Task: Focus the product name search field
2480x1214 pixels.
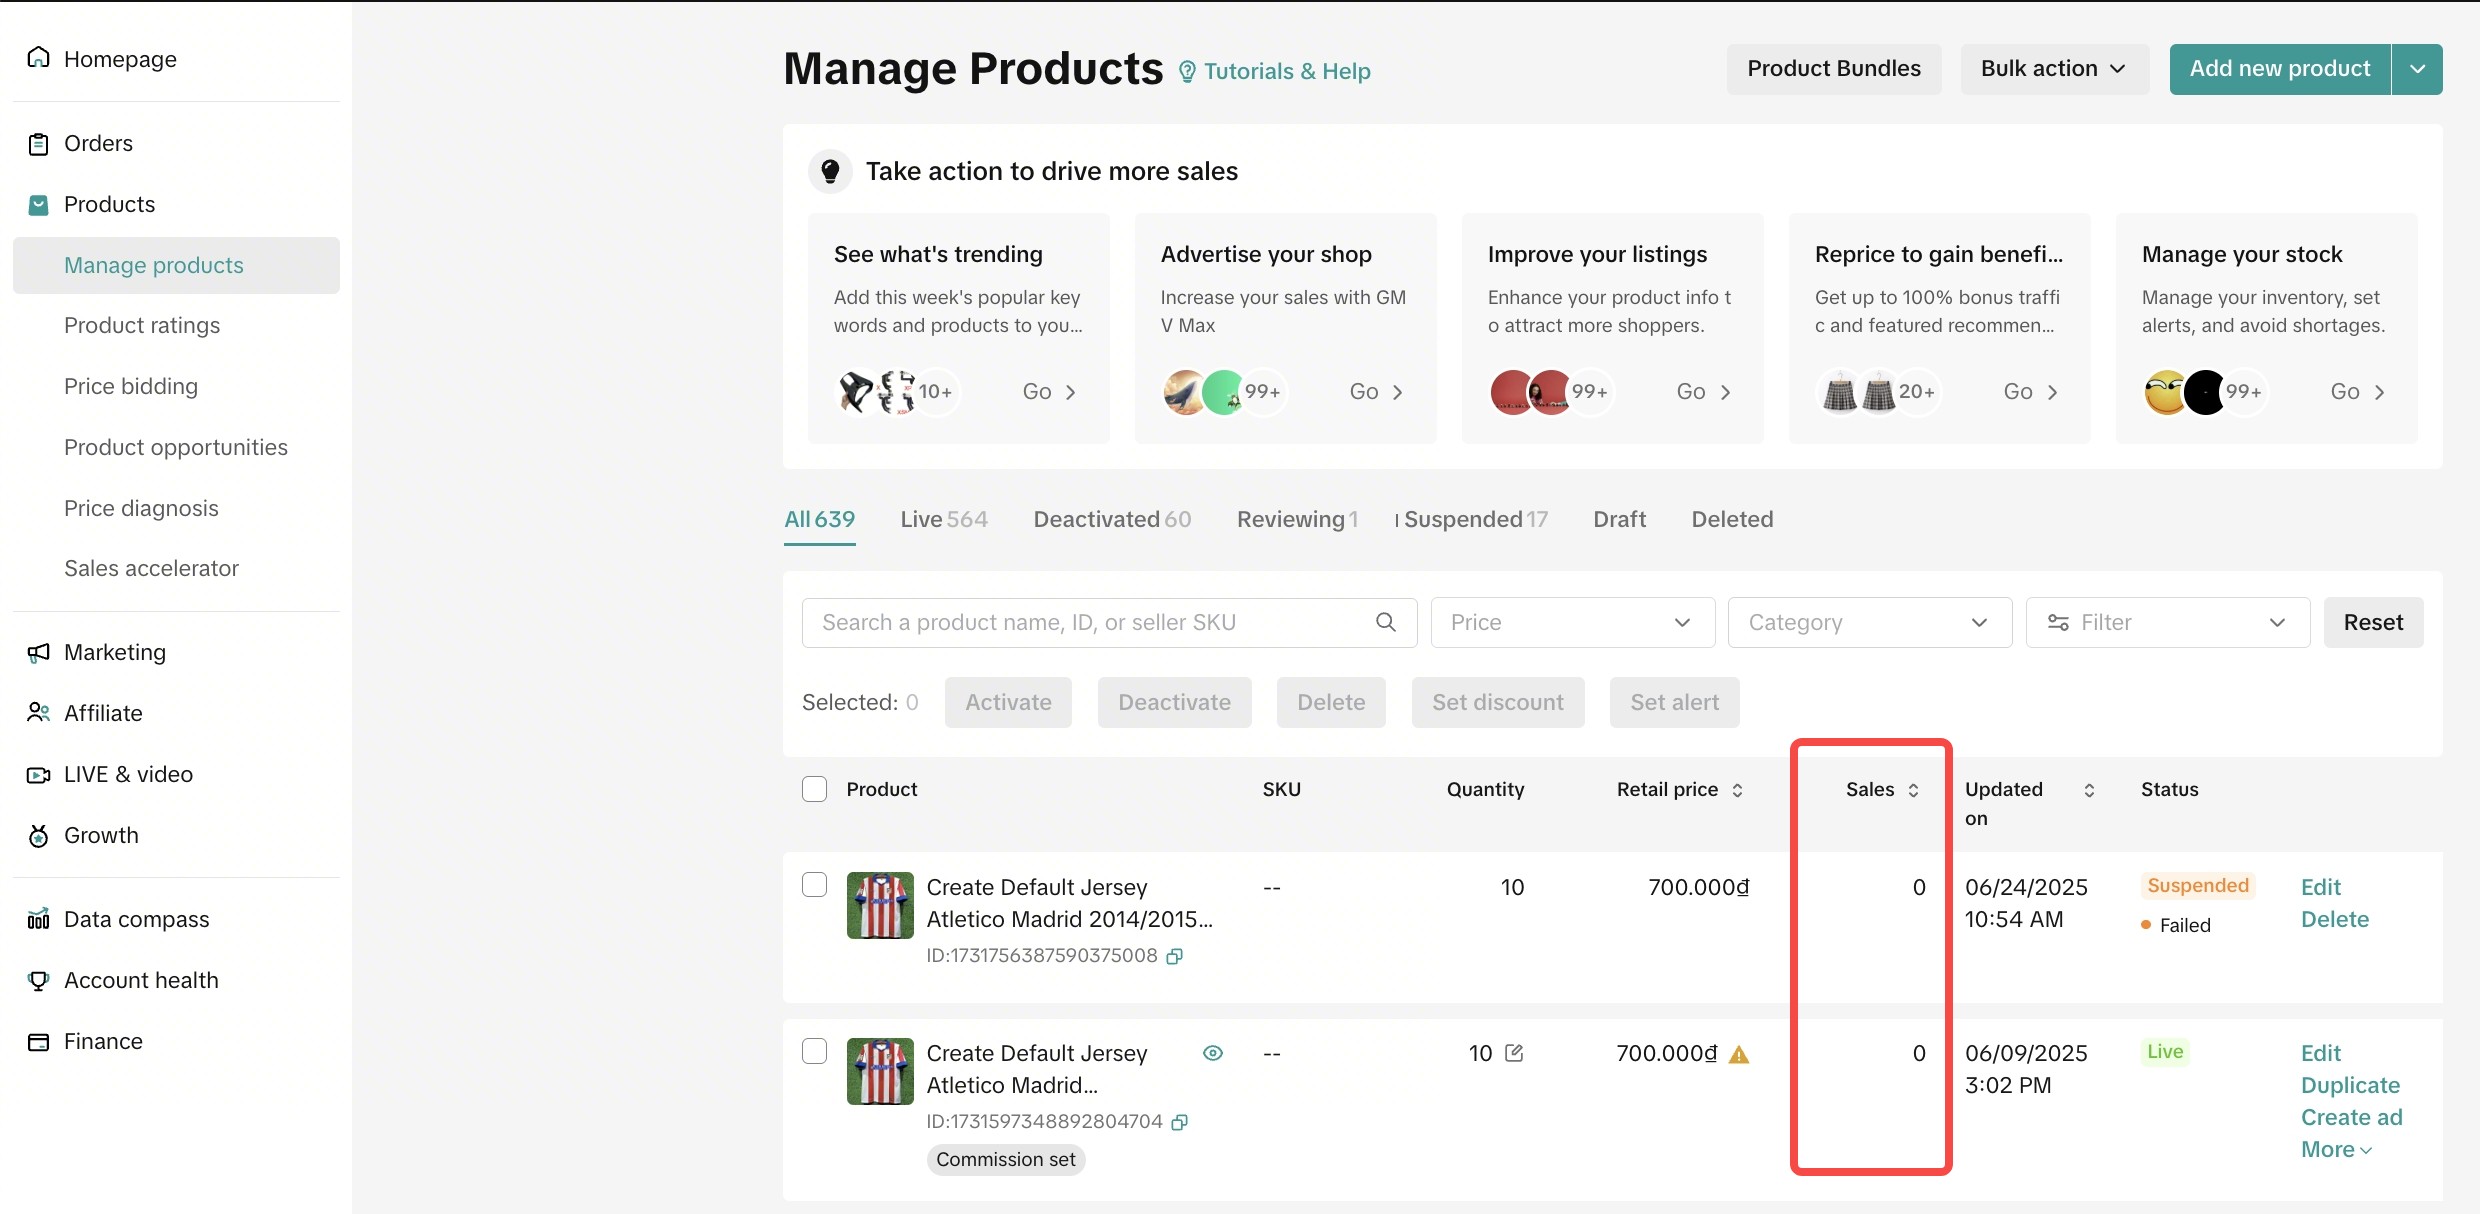Action: coord(1090,622)
